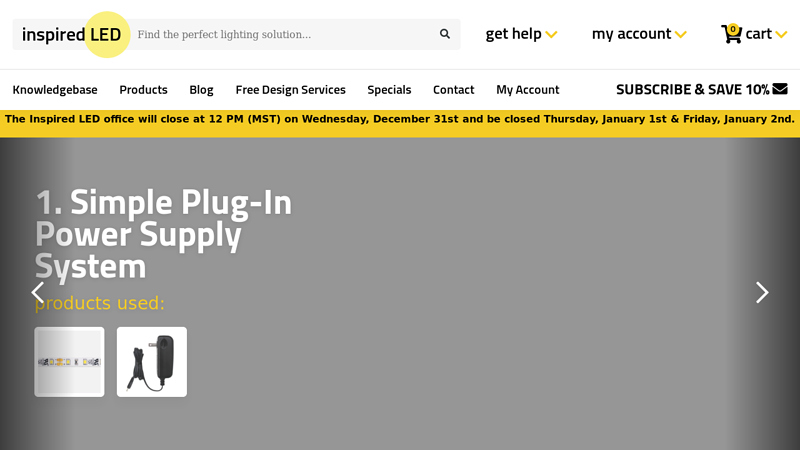Image resolution: width=800 pixels, height=450 pixels.
Task: Click SUBSCRIBE & SAVE 10% link
Action: tap(692, 90)
